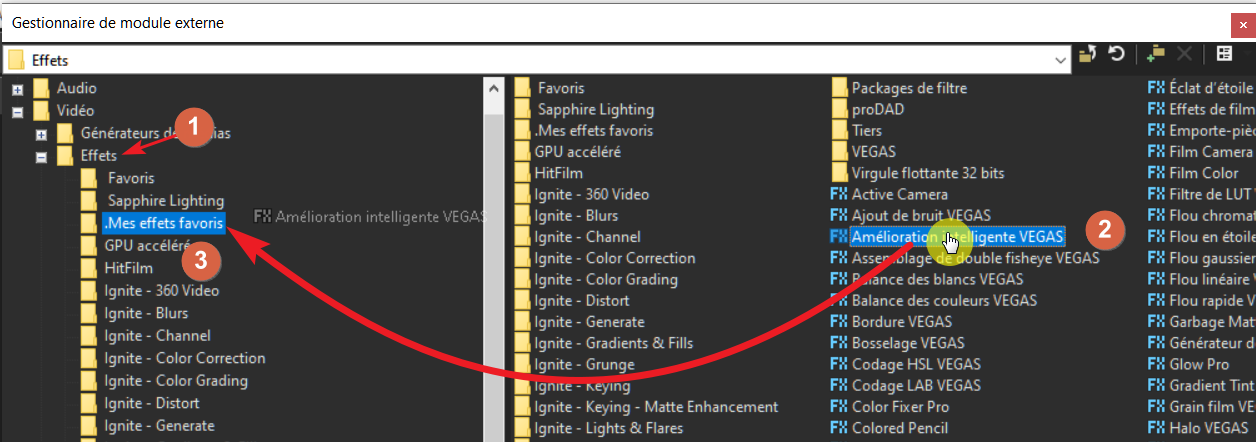This screenshot has height=442, width=1256.
Task: Select the Film Camera effect
Action: 1211,152
